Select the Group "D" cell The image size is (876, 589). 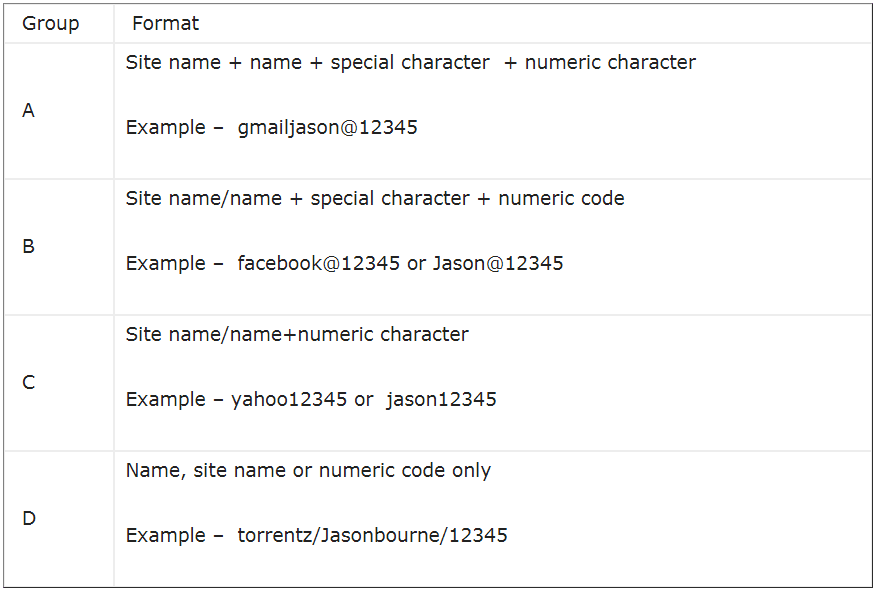(28, 519)
